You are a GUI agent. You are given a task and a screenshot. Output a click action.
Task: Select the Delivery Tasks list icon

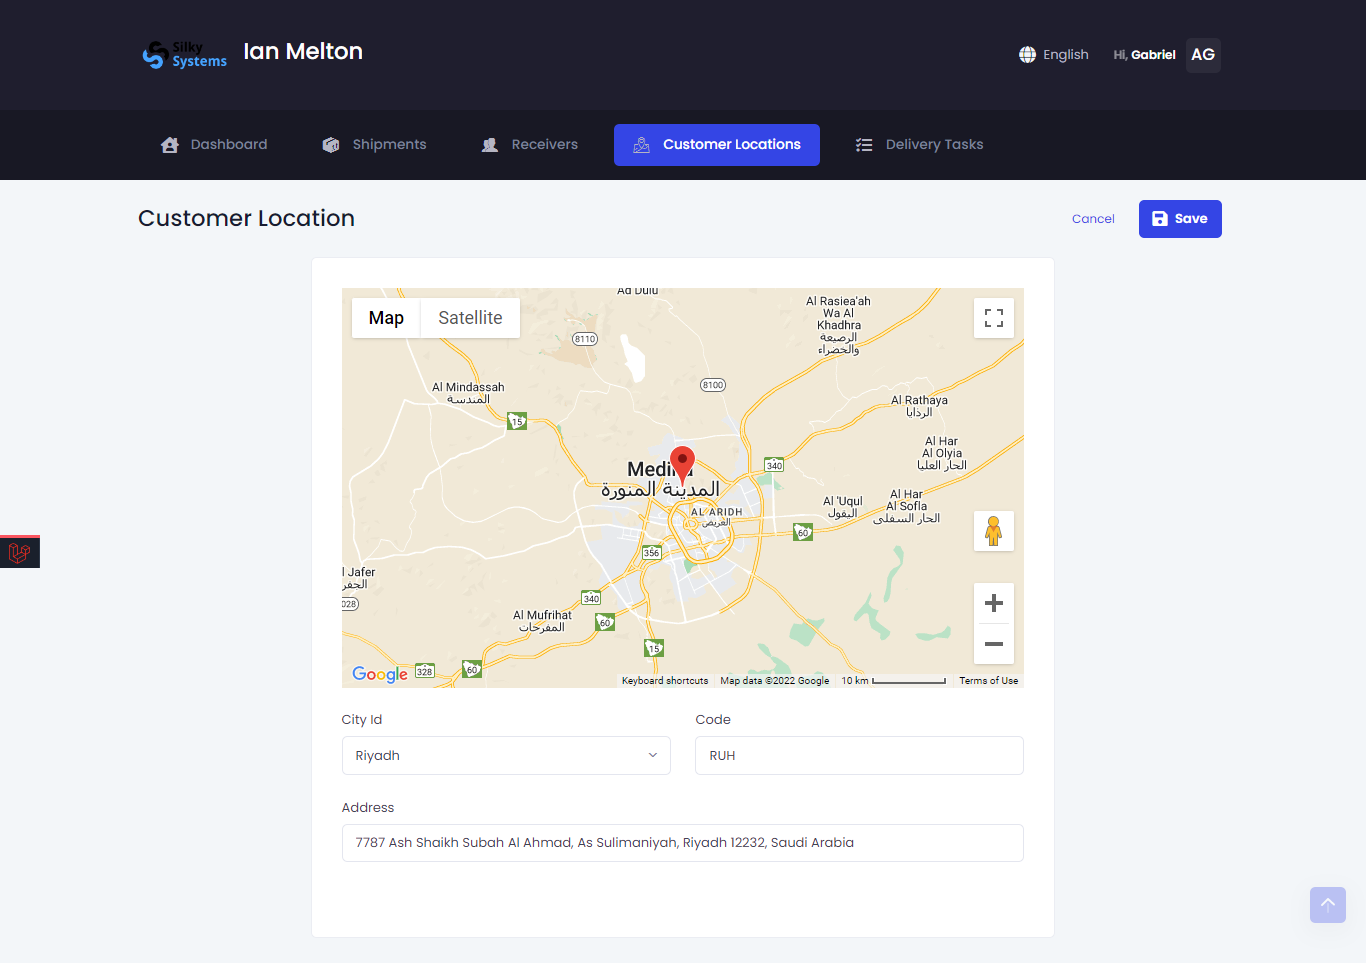(x=863, y=144)
